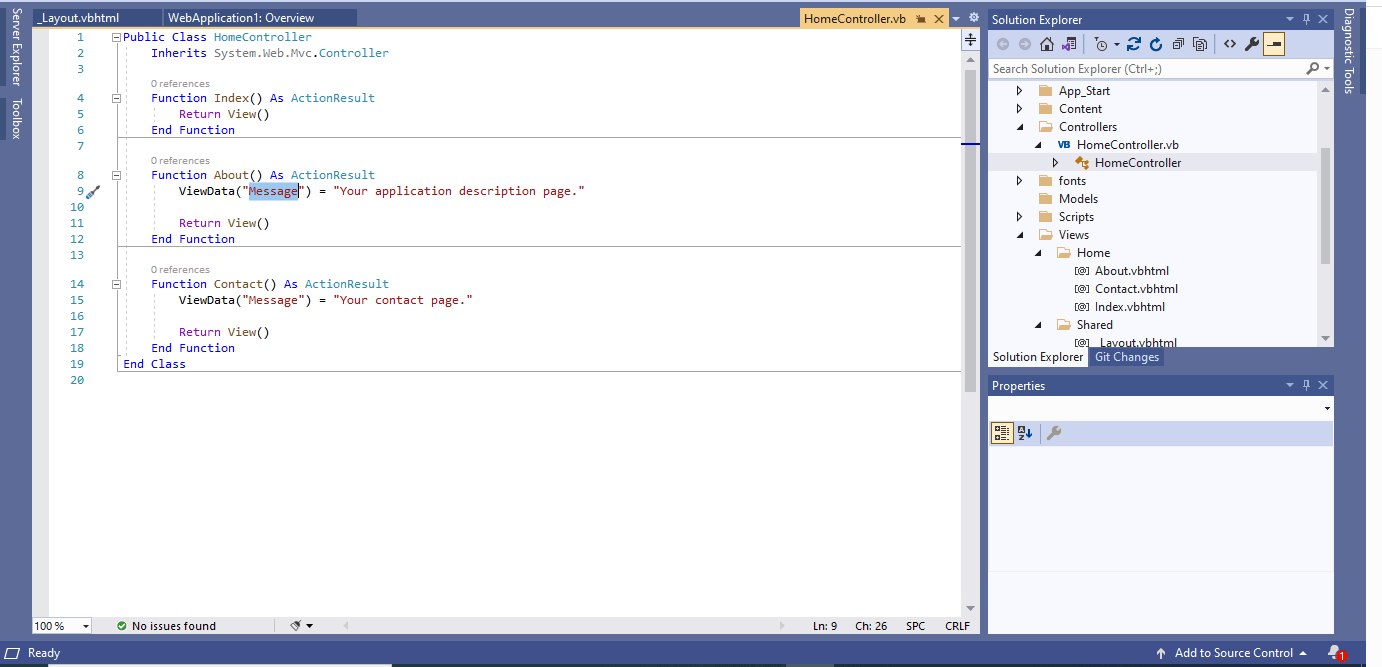Open the Diagnostic Tools side panel
1382x667 pixels.
click(x=1348, y=50)
